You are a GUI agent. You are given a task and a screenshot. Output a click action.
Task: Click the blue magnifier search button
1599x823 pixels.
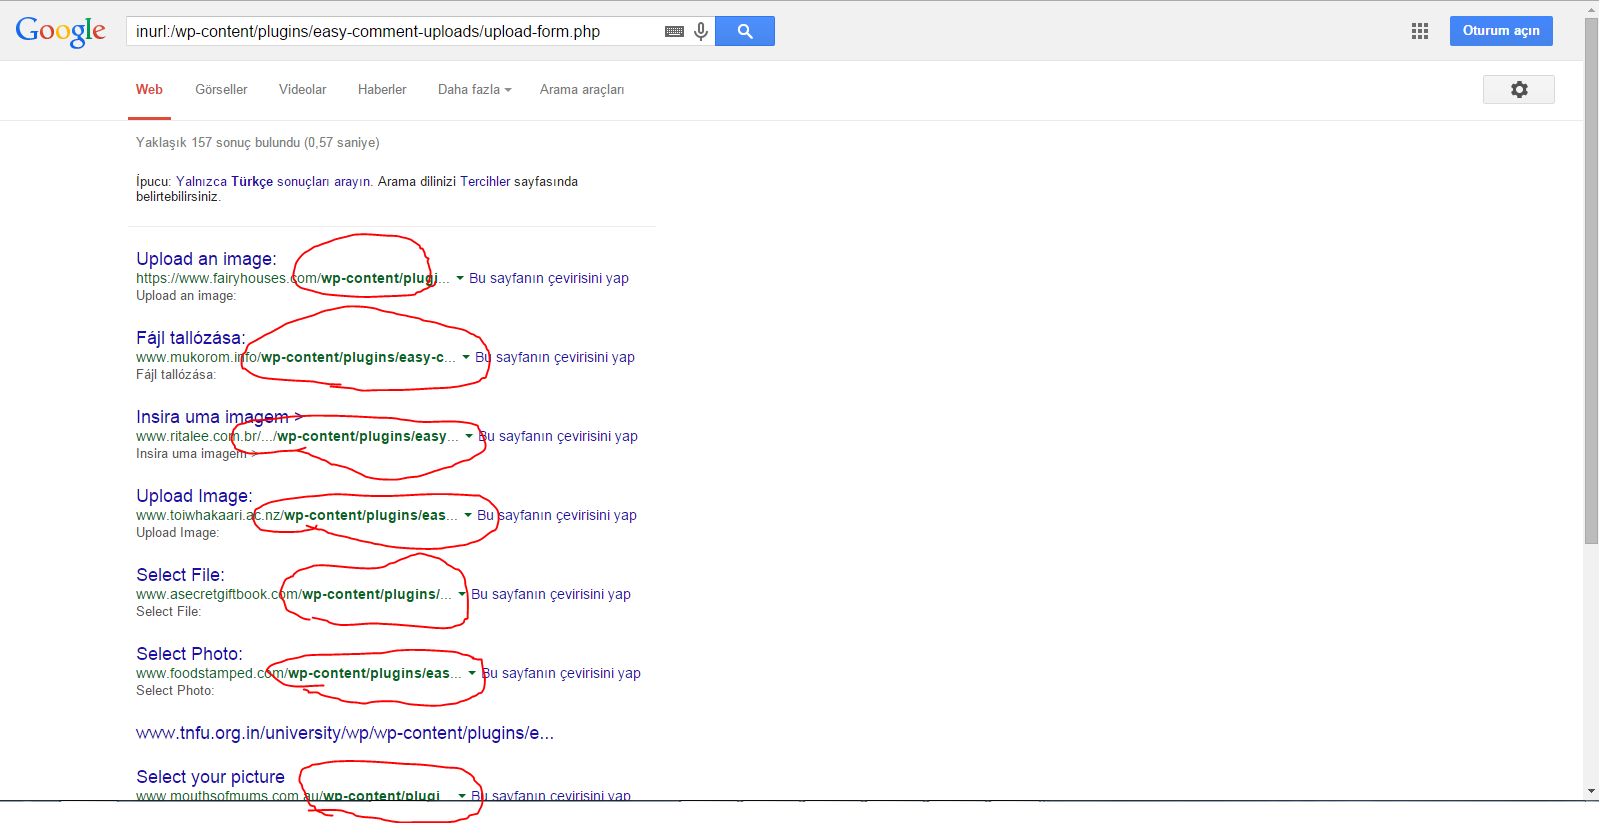[x=745, y=31]
